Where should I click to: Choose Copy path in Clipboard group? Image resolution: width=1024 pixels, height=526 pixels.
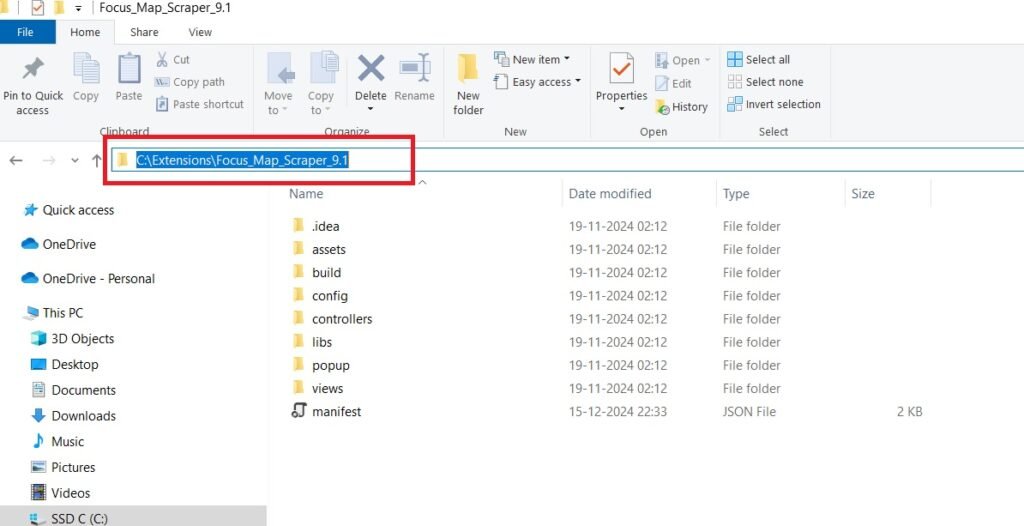(189, 82)
